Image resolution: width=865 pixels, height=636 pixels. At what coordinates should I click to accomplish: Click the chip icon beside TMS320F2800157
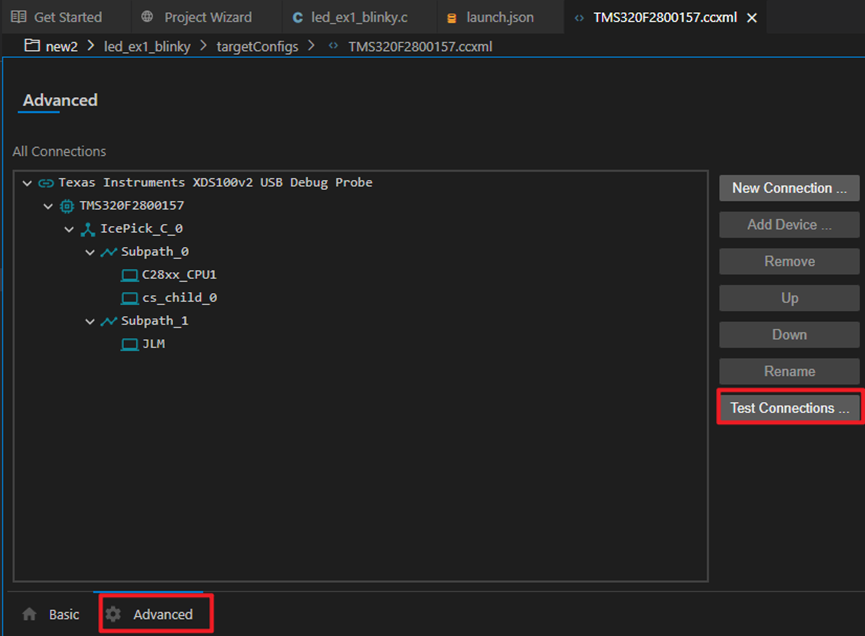tap(67, 206)
